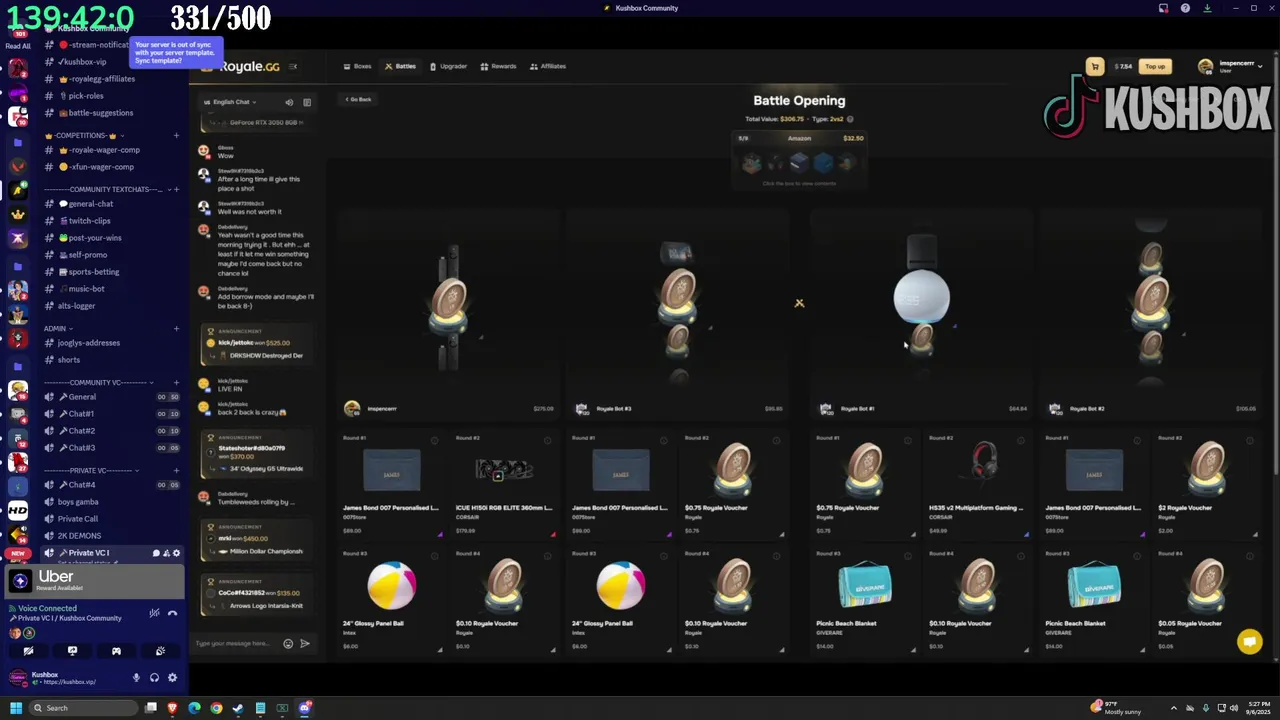Click the battle Type help question icon
Viewport: 1280px width, 720px height.
850,119
